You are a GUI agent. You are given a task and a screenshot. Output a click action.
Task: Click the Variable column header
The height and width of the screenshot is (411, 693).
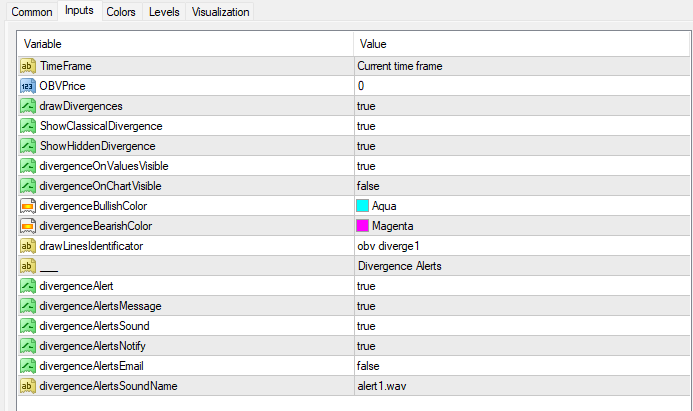tap(185, 44)
